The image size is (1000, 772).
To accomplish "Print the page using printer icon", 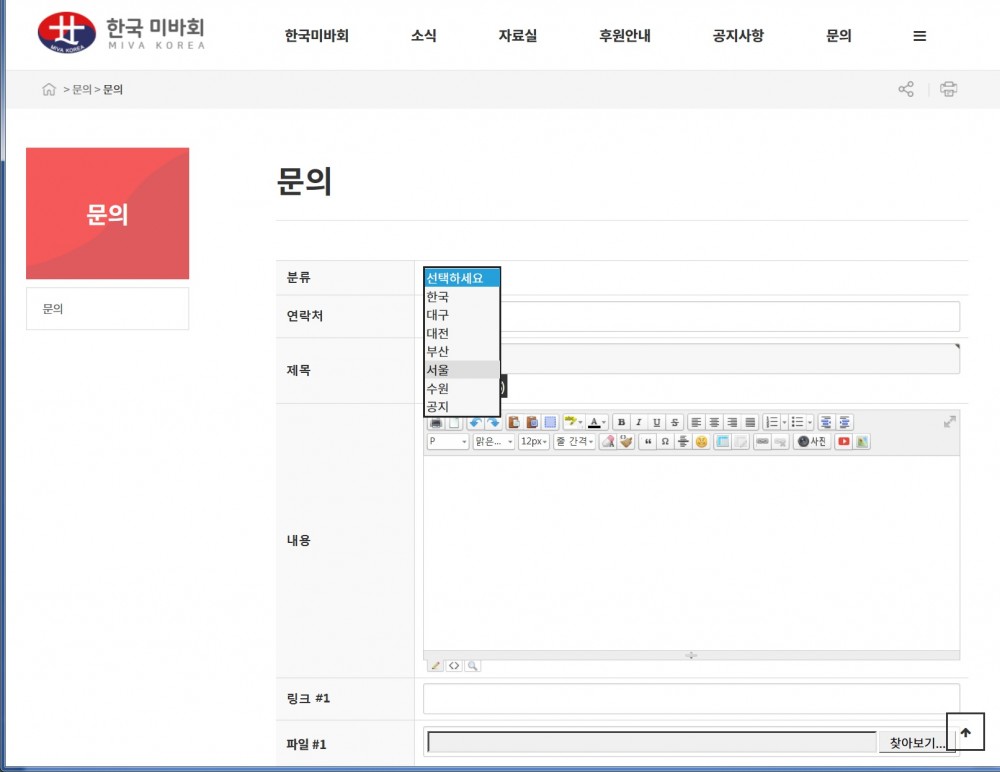I will click(948, 89).
